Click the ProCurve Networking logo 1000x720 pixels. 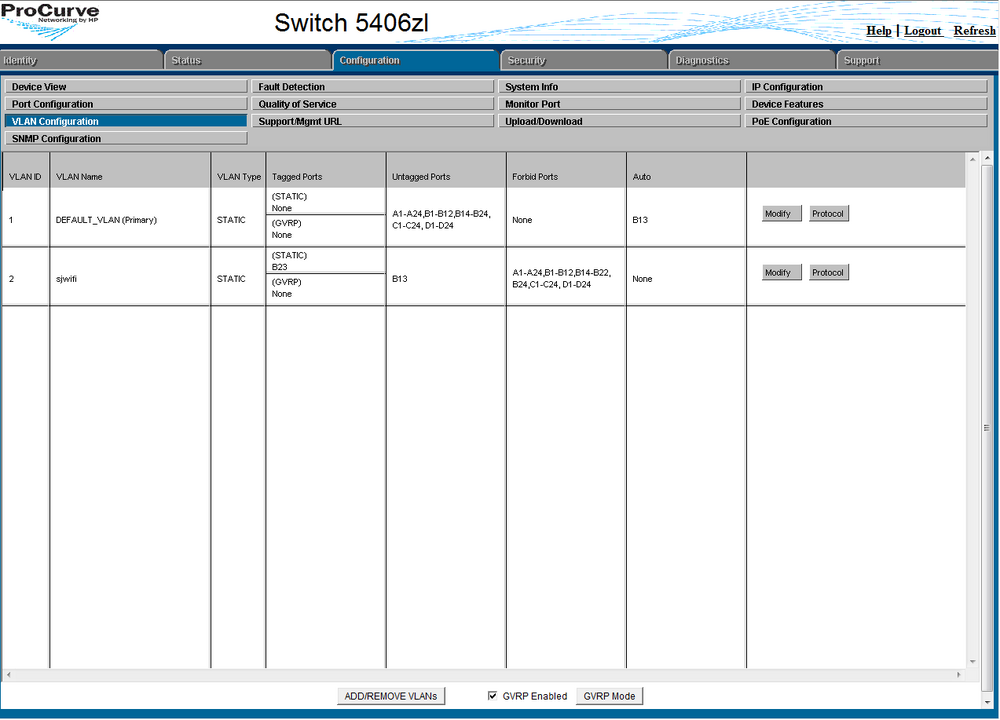coord(50,21)
